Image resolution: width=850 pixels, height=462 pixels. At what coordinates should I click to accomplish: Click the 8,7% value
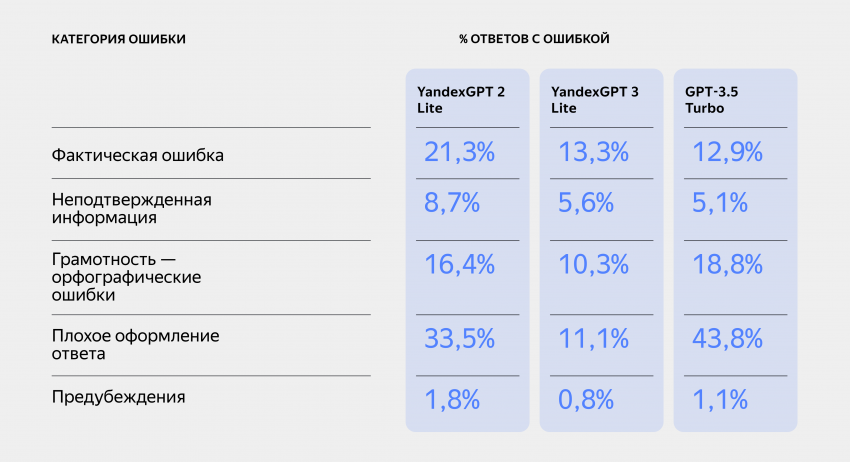pyautogui.click(x=452, y=204)
